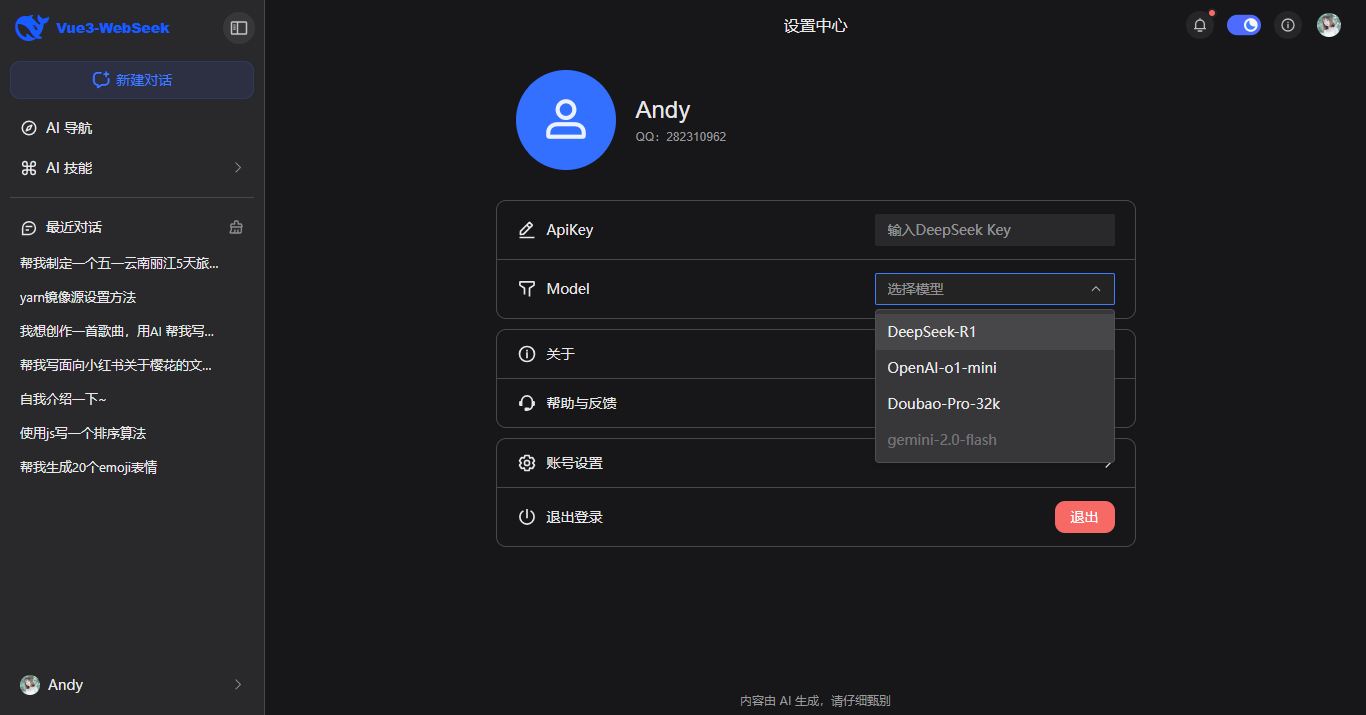1366x715 pixels.
Task: Click the Andy profile name heading
Action: tap(663, 110)
